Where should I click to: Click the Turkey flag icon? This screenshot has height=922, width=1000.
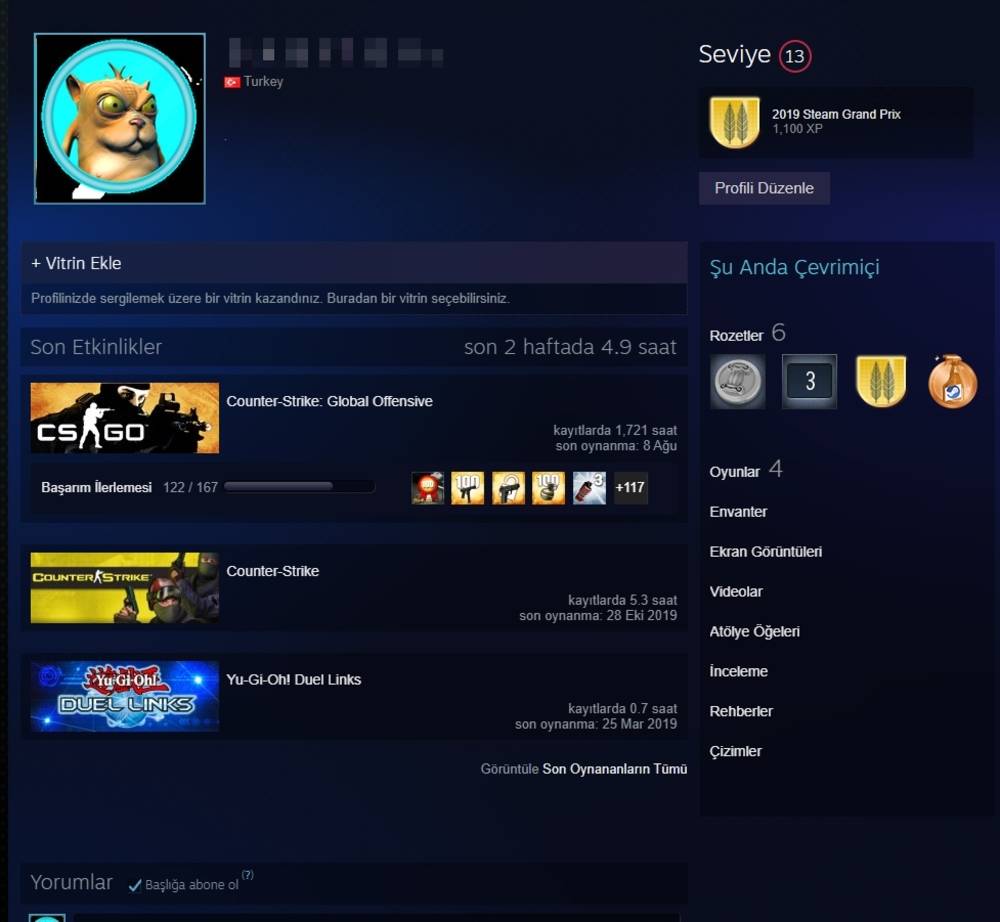pos(232,82)
